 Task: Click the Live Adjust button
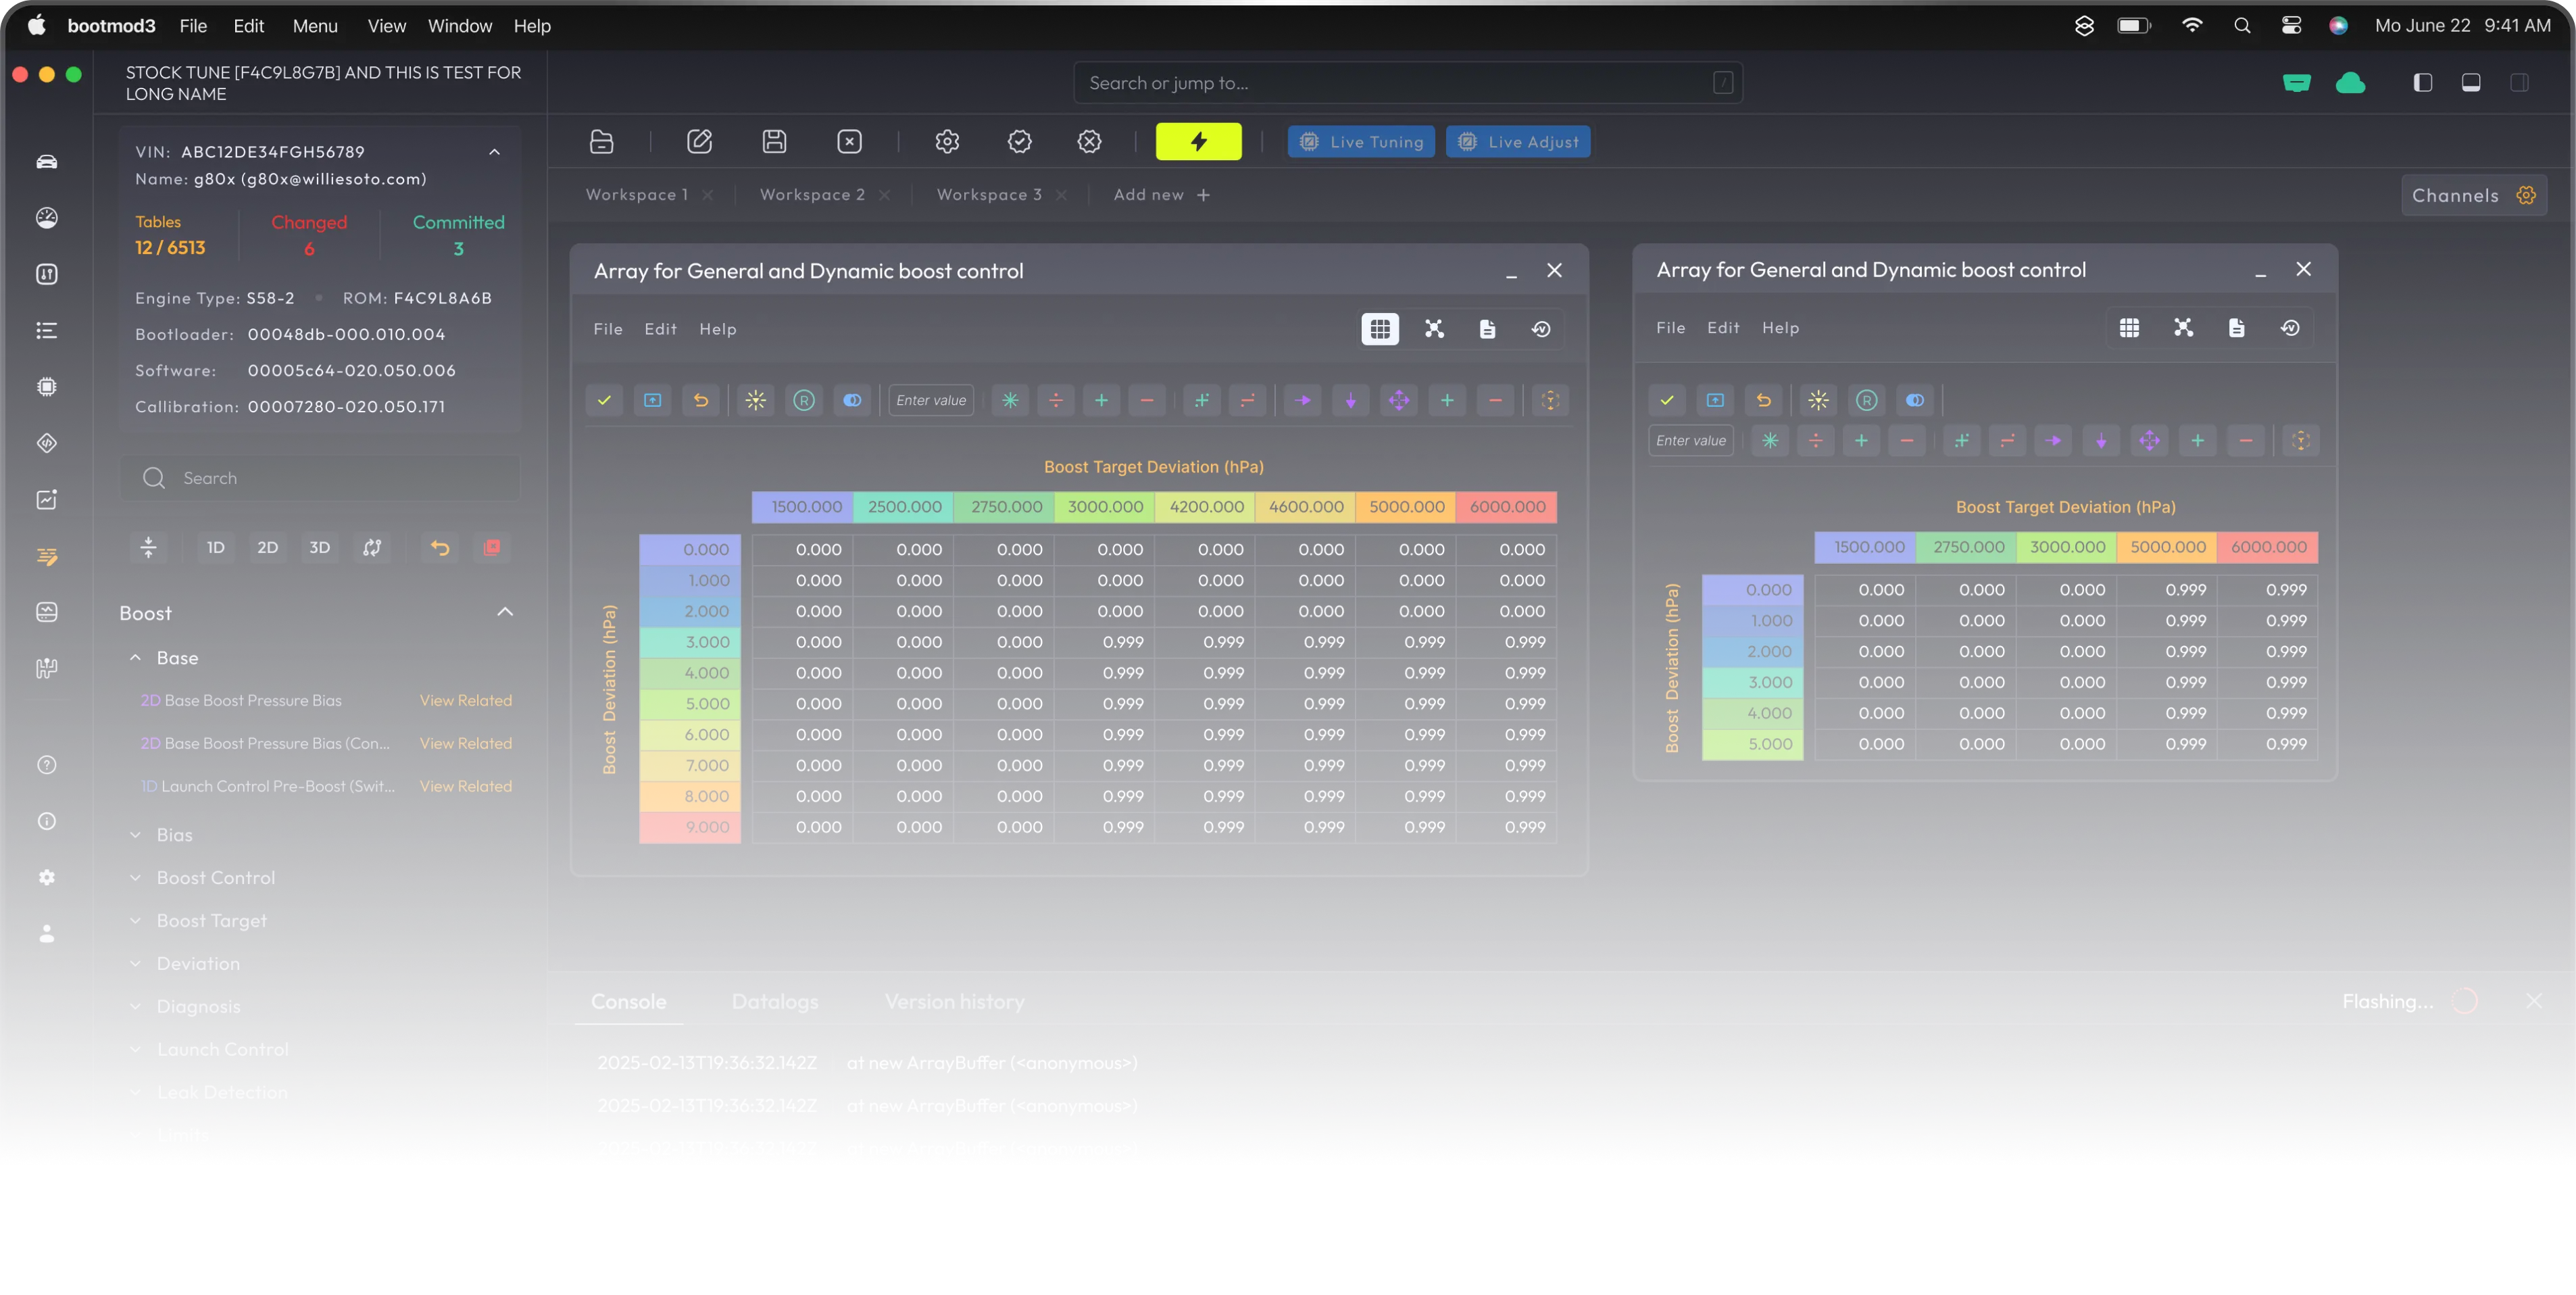click(x=1518, y=142)
